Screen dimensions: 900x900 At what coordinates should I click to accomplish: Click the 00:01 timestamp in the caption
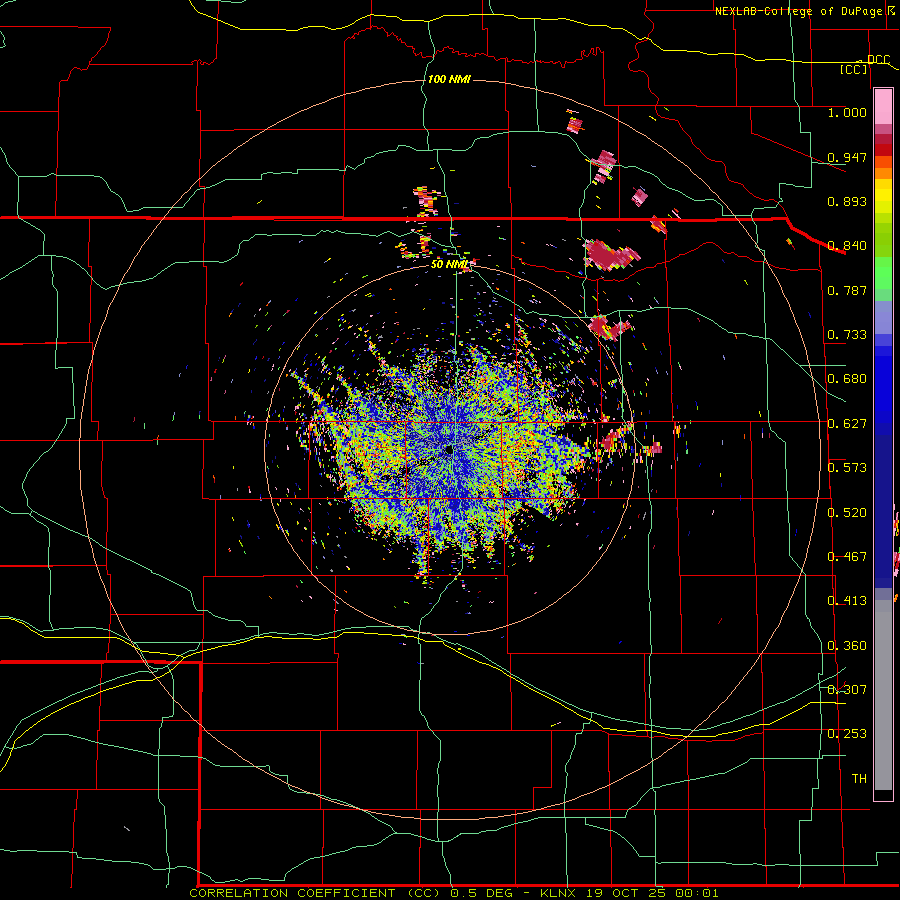[x=696, y=893]
